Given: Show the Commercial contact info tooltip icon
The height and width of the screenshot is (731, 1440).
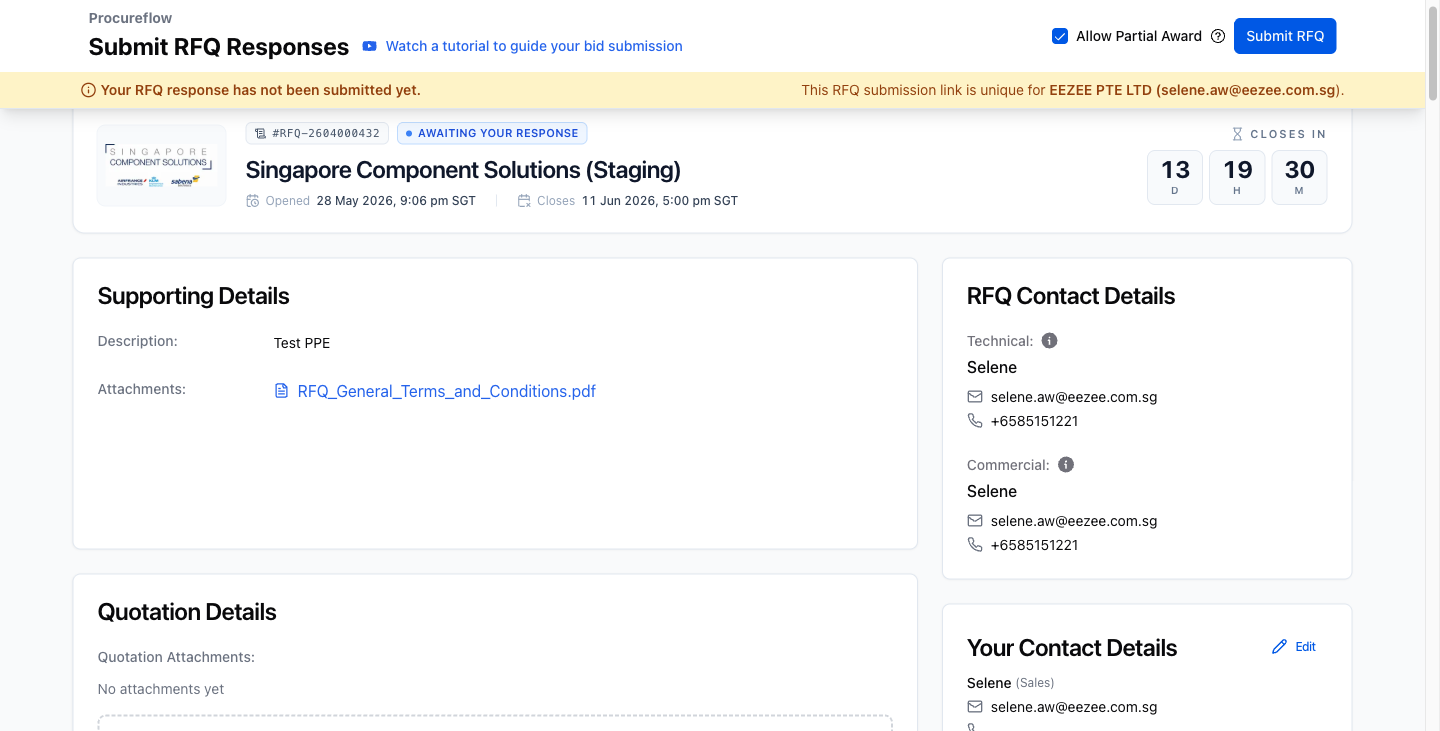Looking at the screenshot, I should tap(1066, 465).
